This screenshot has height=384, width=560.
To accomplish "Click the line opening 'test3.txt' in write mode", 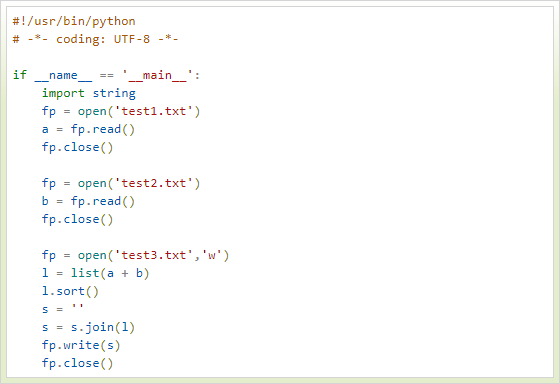I will (x=135, y=255).
